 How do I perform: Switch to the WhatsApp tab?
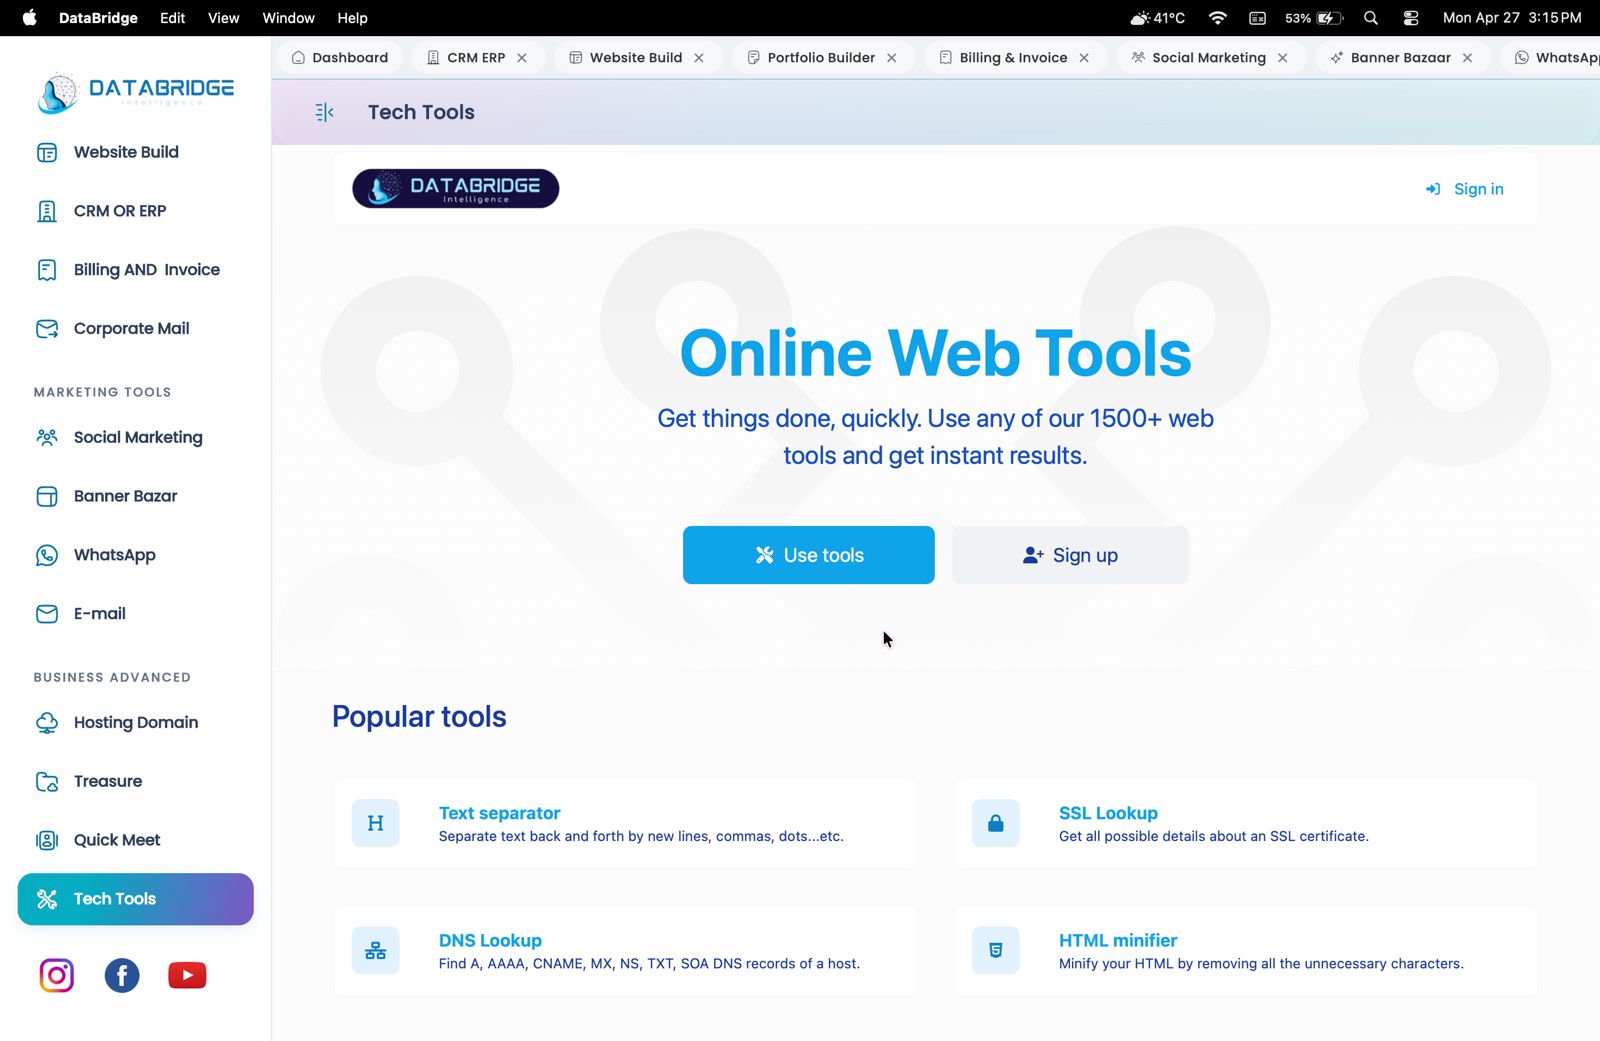pos(1556,58)
